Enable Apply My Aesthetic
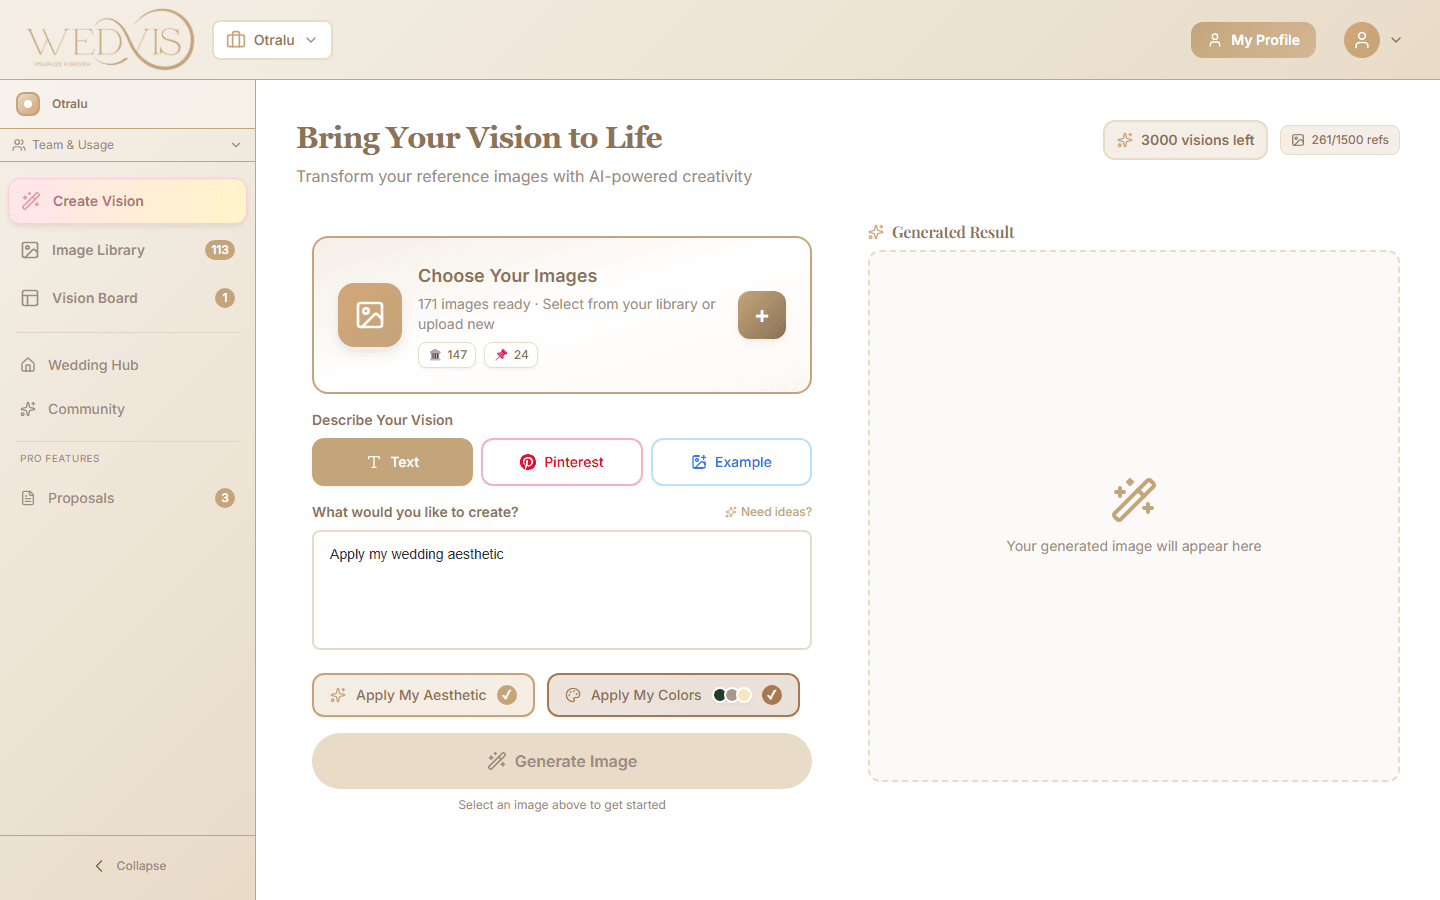Image resolution: width=1440 pixels, height=900 pixels. point(423,694)
